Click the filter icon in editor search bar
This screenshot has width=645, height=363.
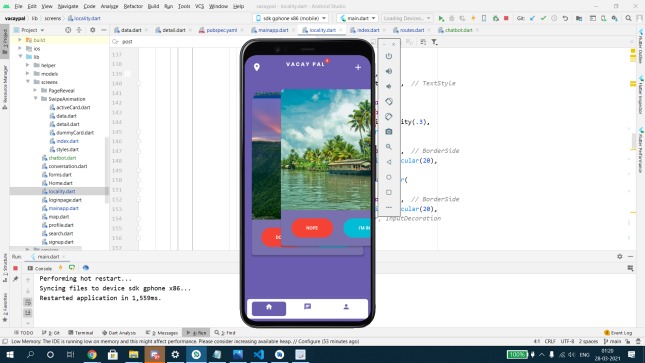[434, 42]
